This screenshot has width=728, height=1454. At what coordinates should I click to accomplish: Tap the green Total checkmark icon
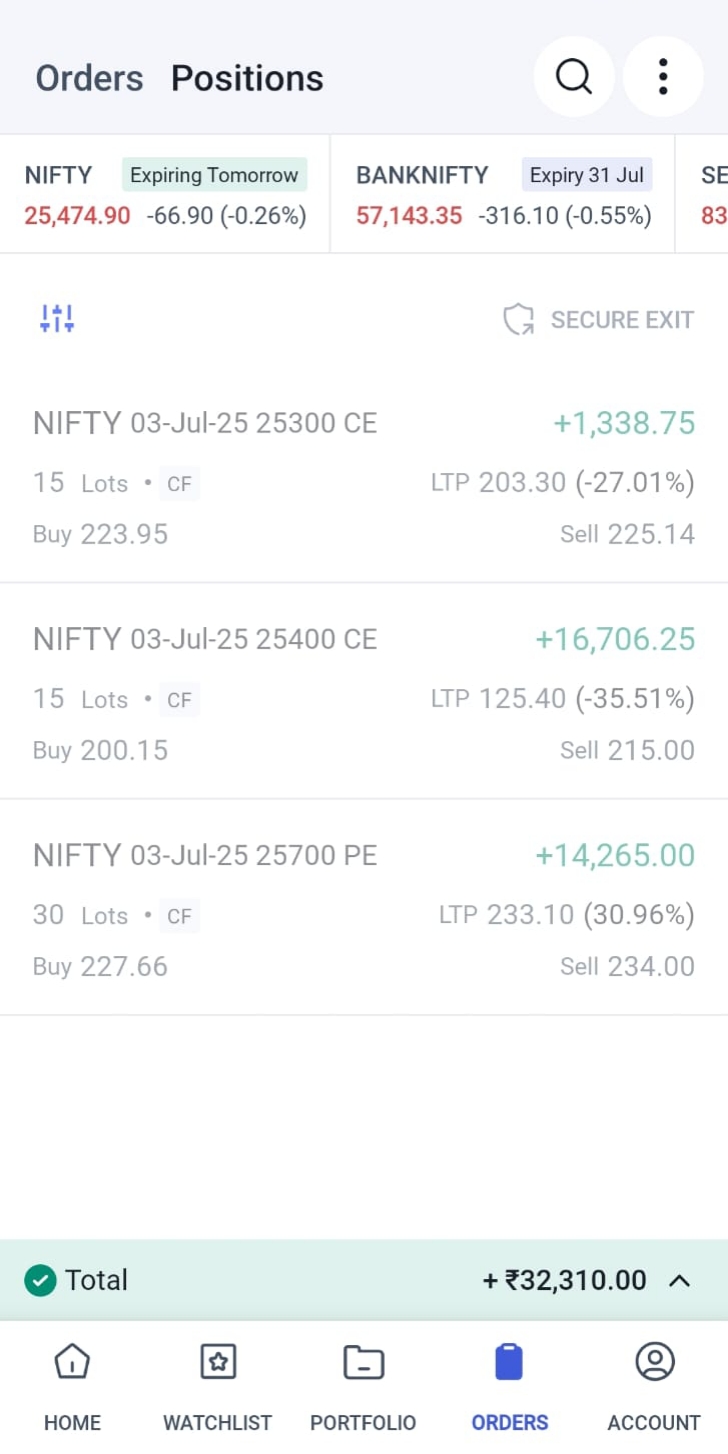click(x=40, y=1280)
